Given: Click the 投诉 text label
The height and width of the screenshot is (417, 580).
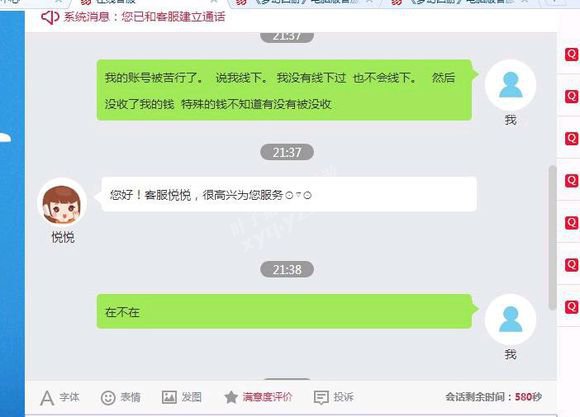Looking at the screenshot, I should [344, 397].
